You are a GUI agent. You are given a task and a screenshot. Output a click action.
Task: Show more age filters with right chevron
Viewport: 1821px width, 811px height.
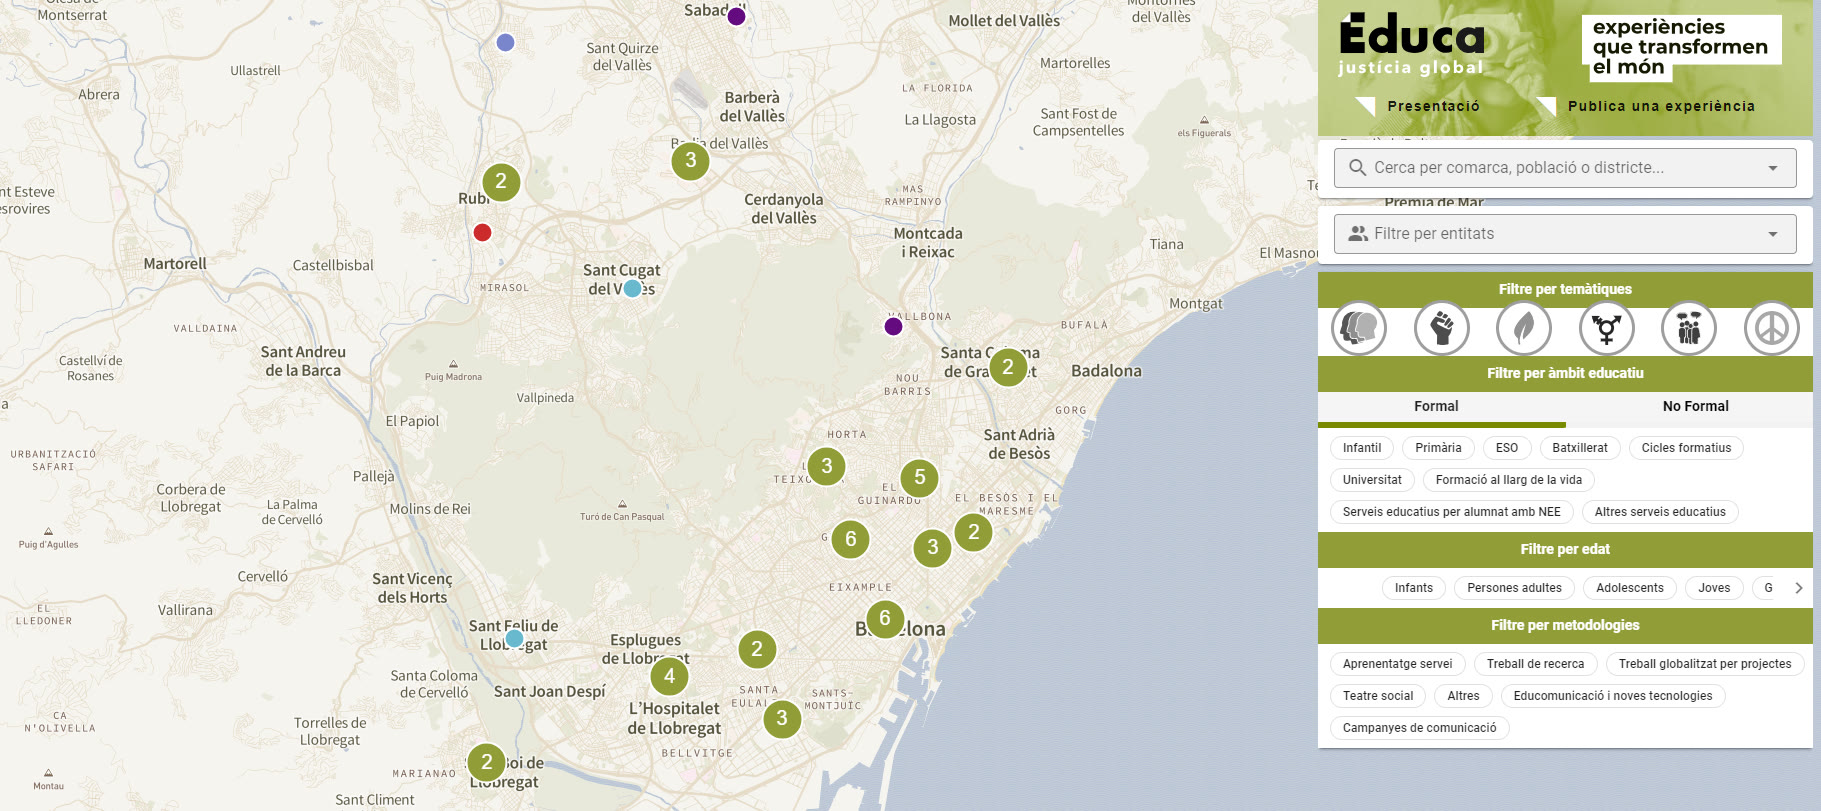tap(1798, 588)
